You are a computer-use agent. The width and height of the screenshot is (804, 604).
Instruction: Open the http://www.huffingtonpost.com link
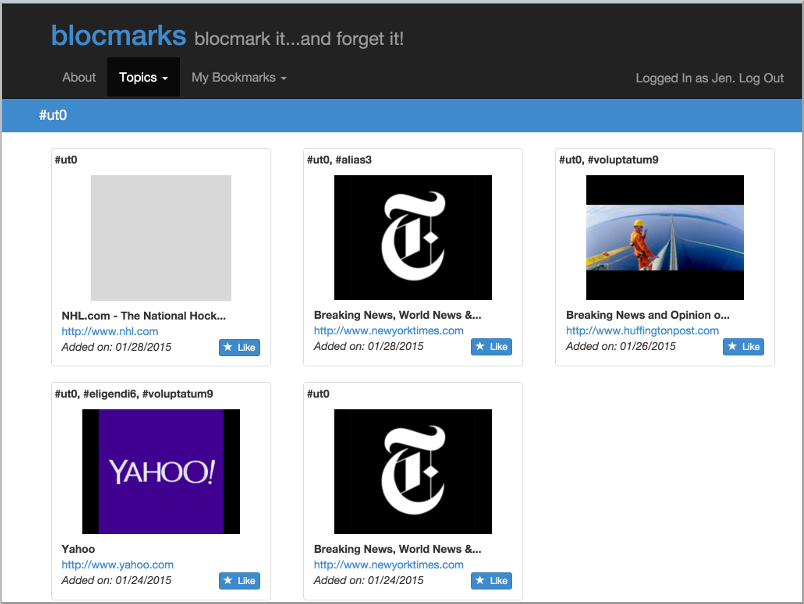642,331
